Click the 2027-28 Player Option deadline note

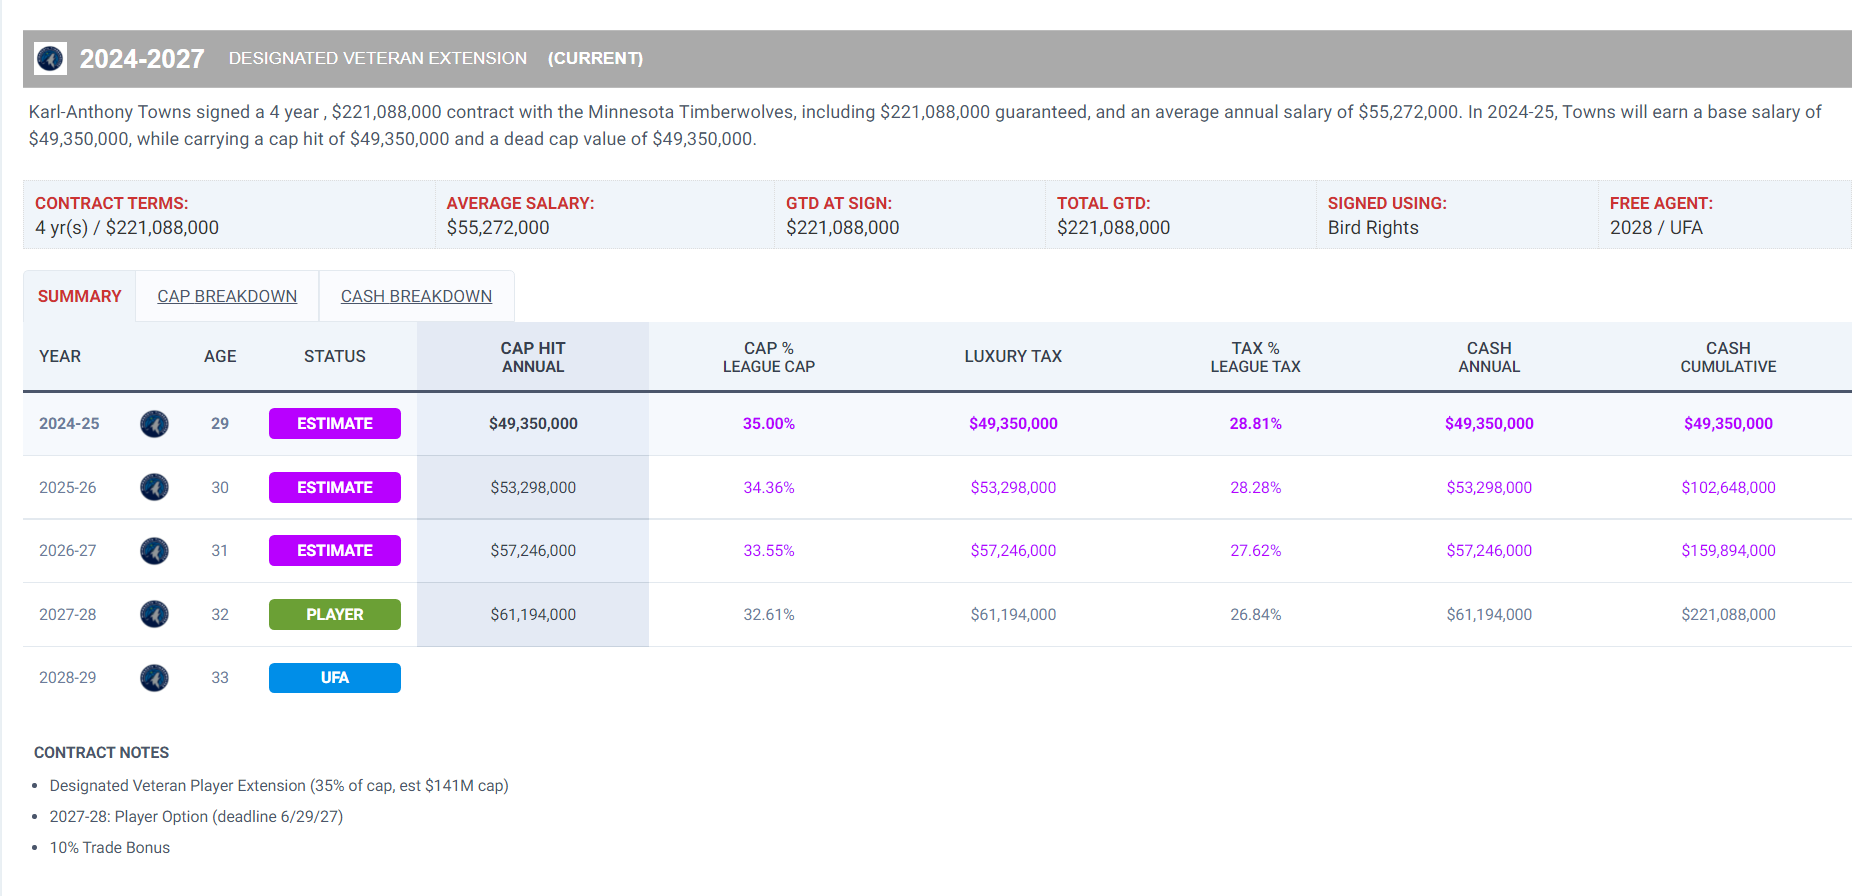pos(196,817)
